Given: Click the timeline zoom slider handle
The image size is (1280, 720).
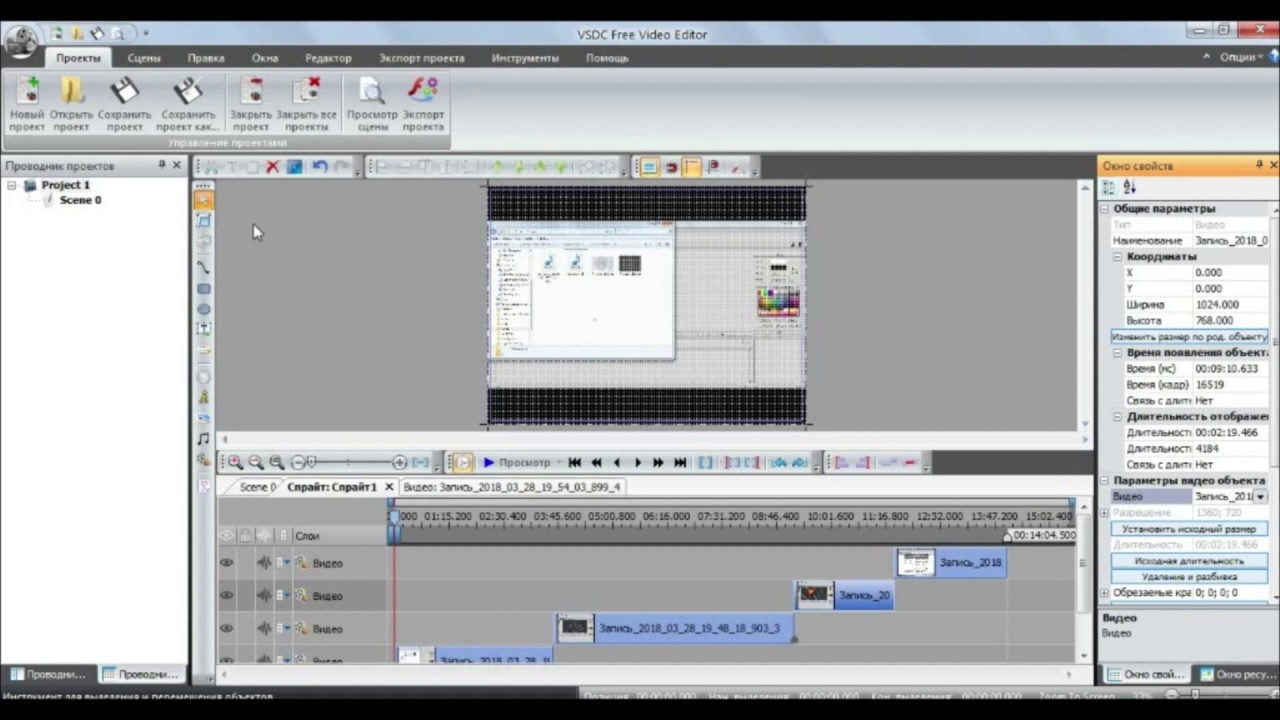Looking at the screenshot, I should point(312,462).
